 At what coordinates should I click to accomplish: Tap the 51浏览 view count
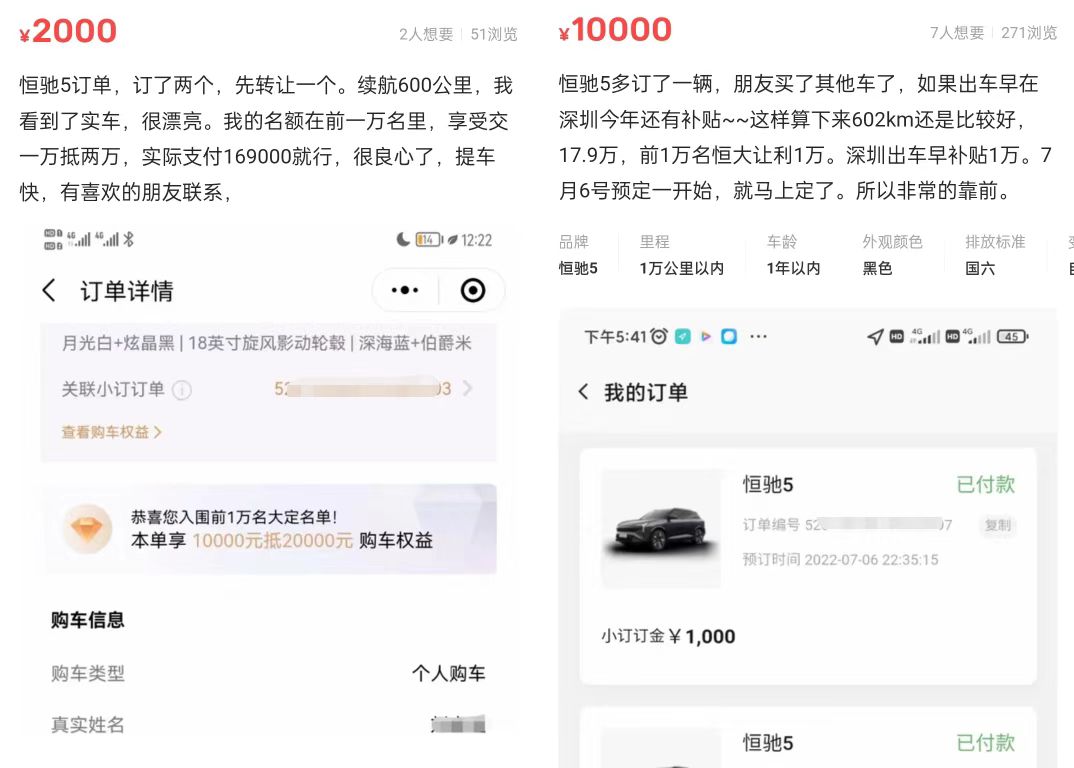point(494,34)
